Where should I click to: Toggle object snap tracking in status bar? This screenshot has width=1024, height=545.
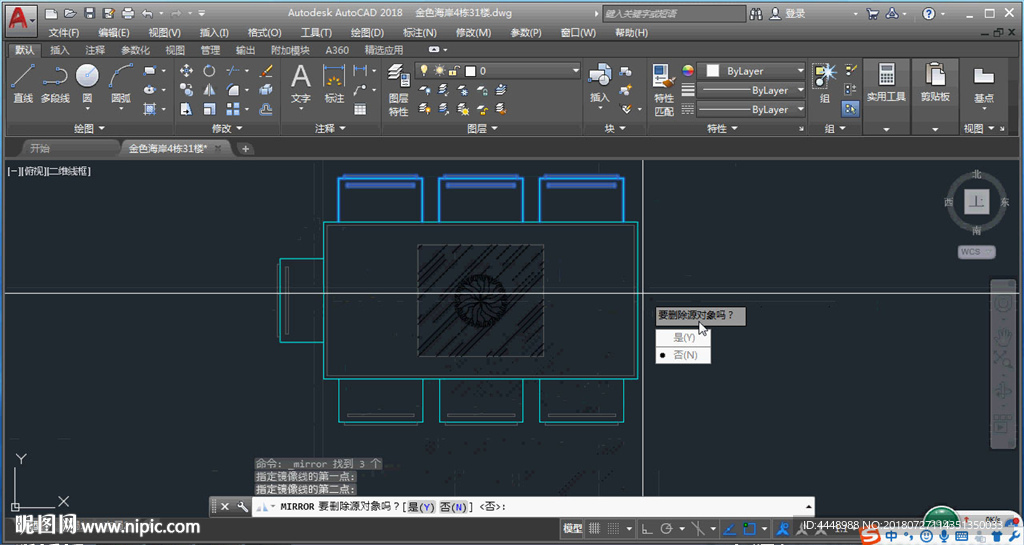[x=730, y=528]
